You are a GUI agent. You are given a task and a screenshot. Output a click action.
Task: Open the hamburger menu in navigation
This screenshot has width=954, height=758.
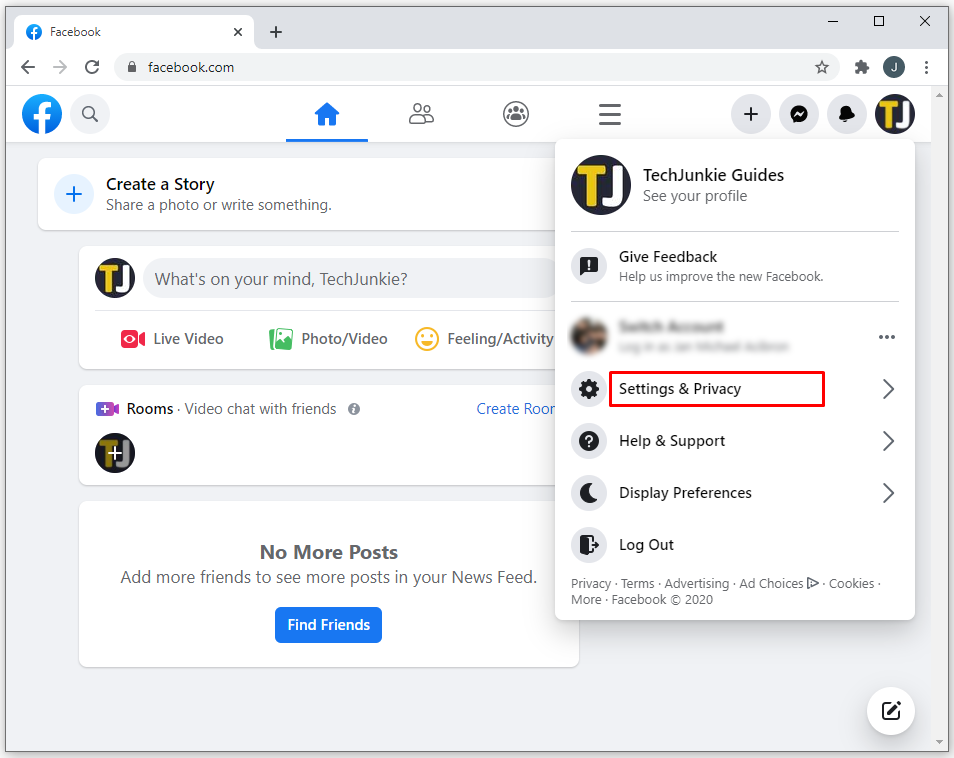(610, 114)
